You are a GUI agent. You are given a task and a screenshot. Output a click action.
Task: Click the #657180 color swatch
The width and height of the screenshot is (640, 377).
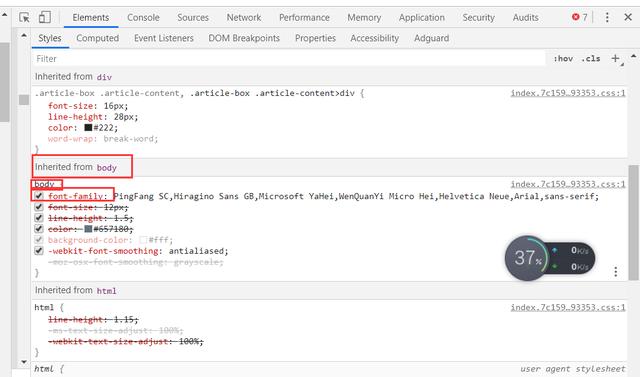coord(88,229)
